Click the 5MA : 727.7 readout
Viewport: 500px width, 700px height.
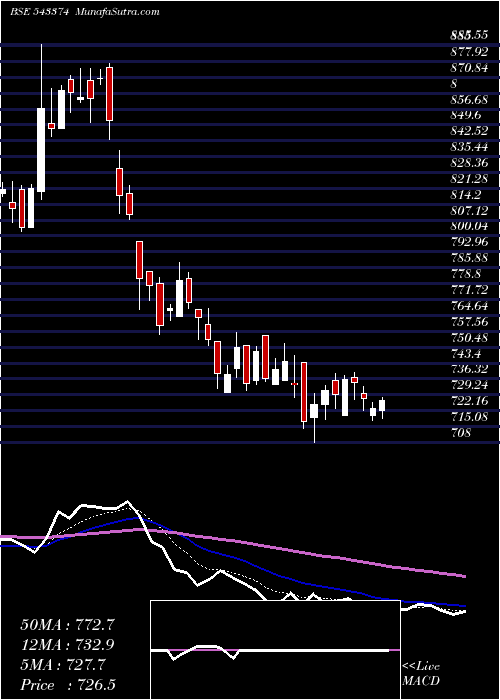[x=63, y=665]
